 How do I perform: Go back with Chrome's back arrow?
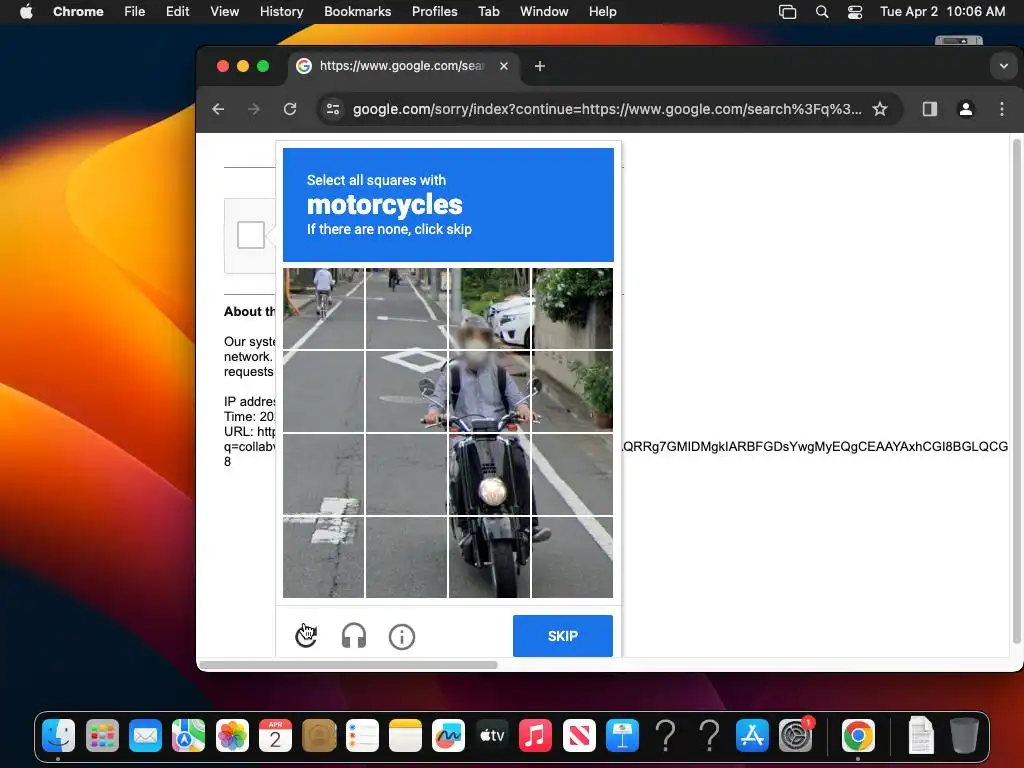pos(219,109)
